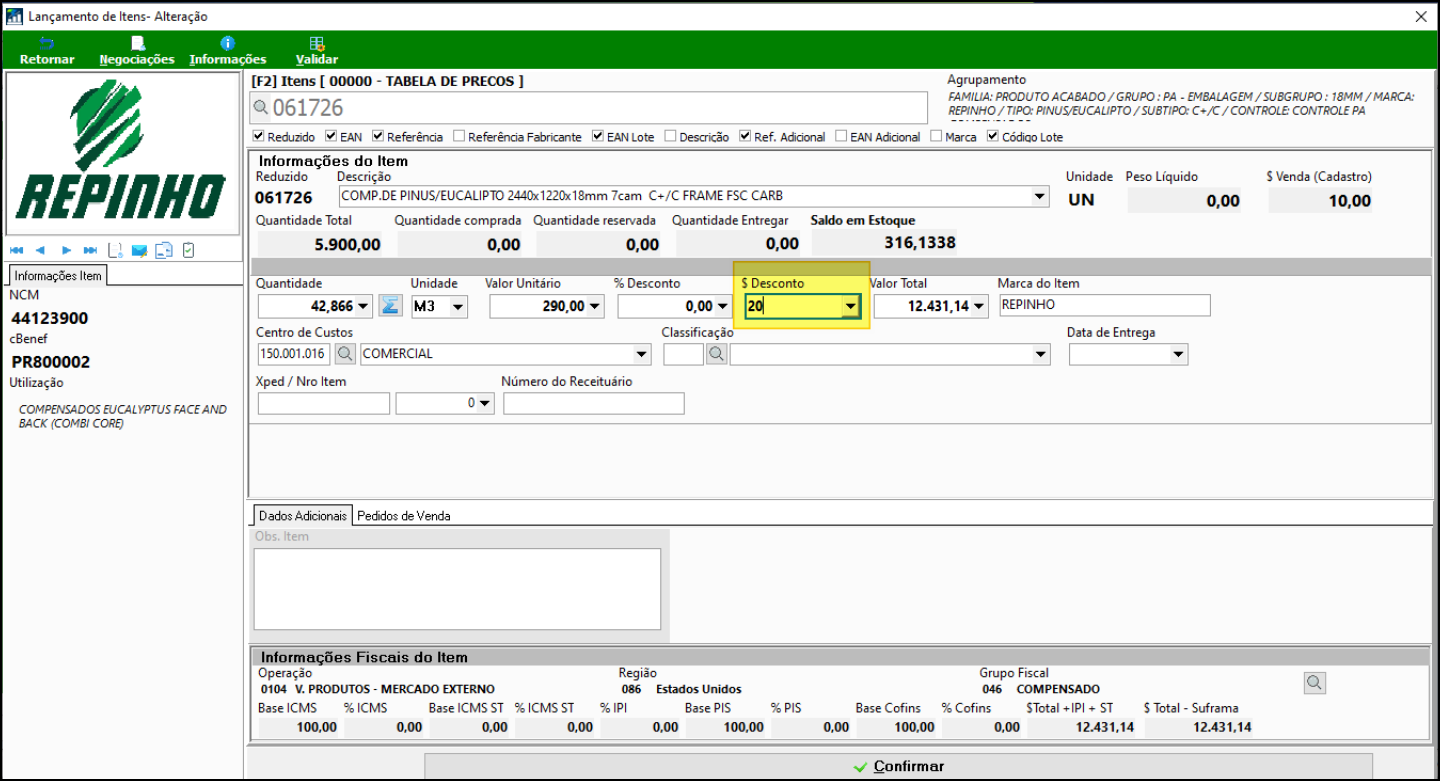
Task: Toggle the Referência checkbox
Action: (x=377, y=136)
